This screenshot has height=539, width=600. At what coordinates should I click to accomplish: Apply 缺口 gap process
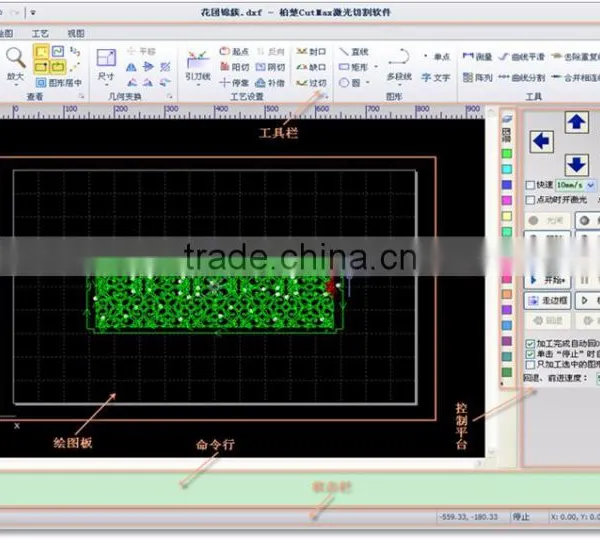pos(311,67)
